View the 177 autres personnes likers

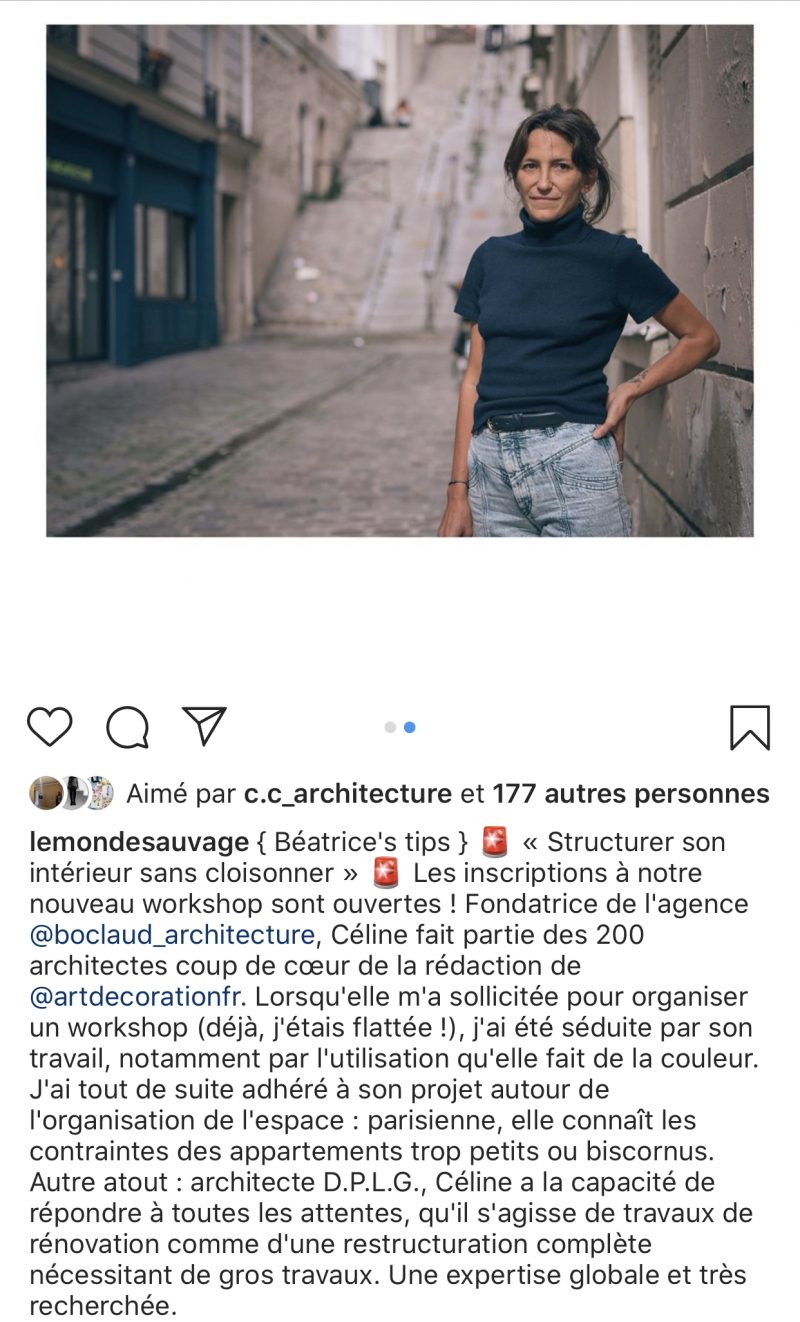[631, 794]
